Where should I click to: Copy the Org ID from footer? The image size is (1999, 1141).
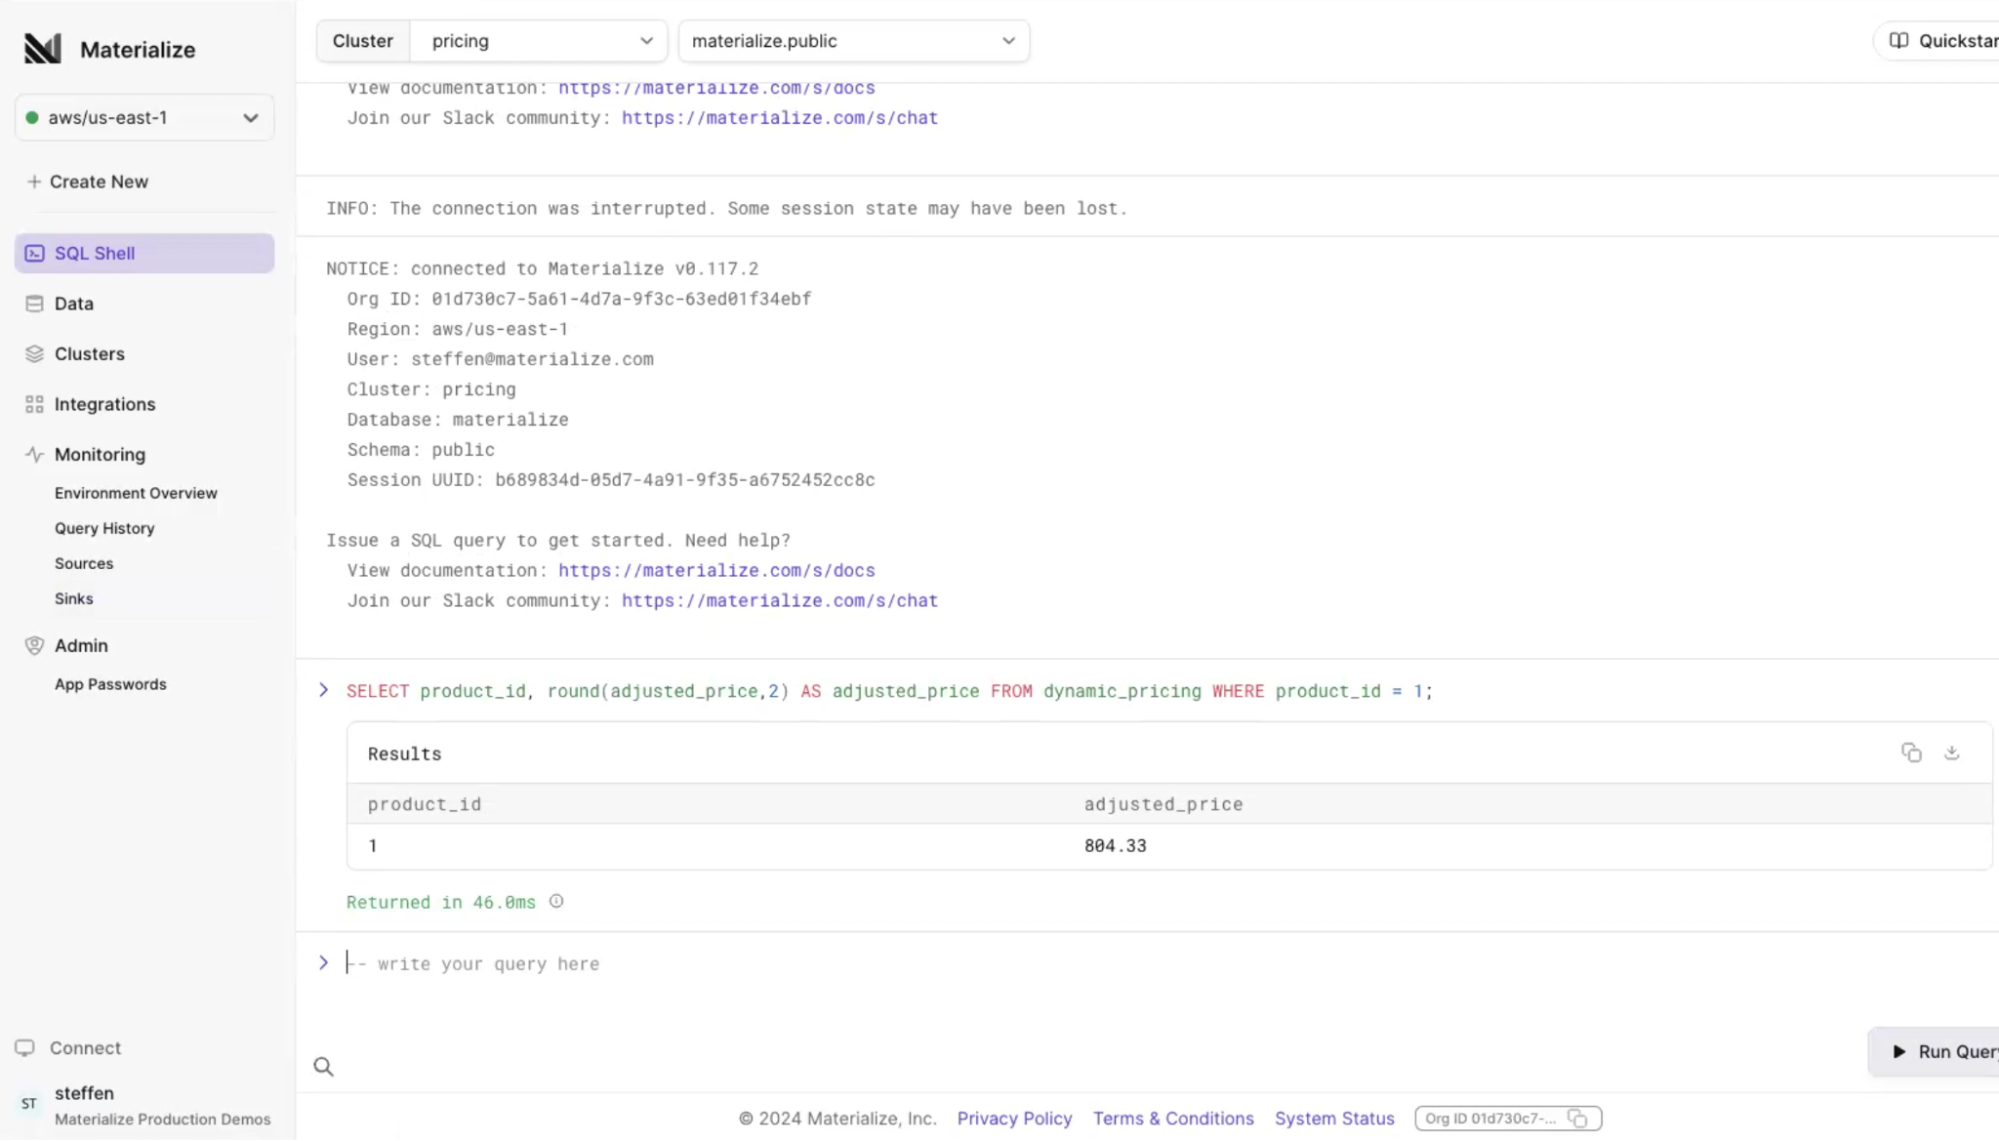point(1577,1118)
